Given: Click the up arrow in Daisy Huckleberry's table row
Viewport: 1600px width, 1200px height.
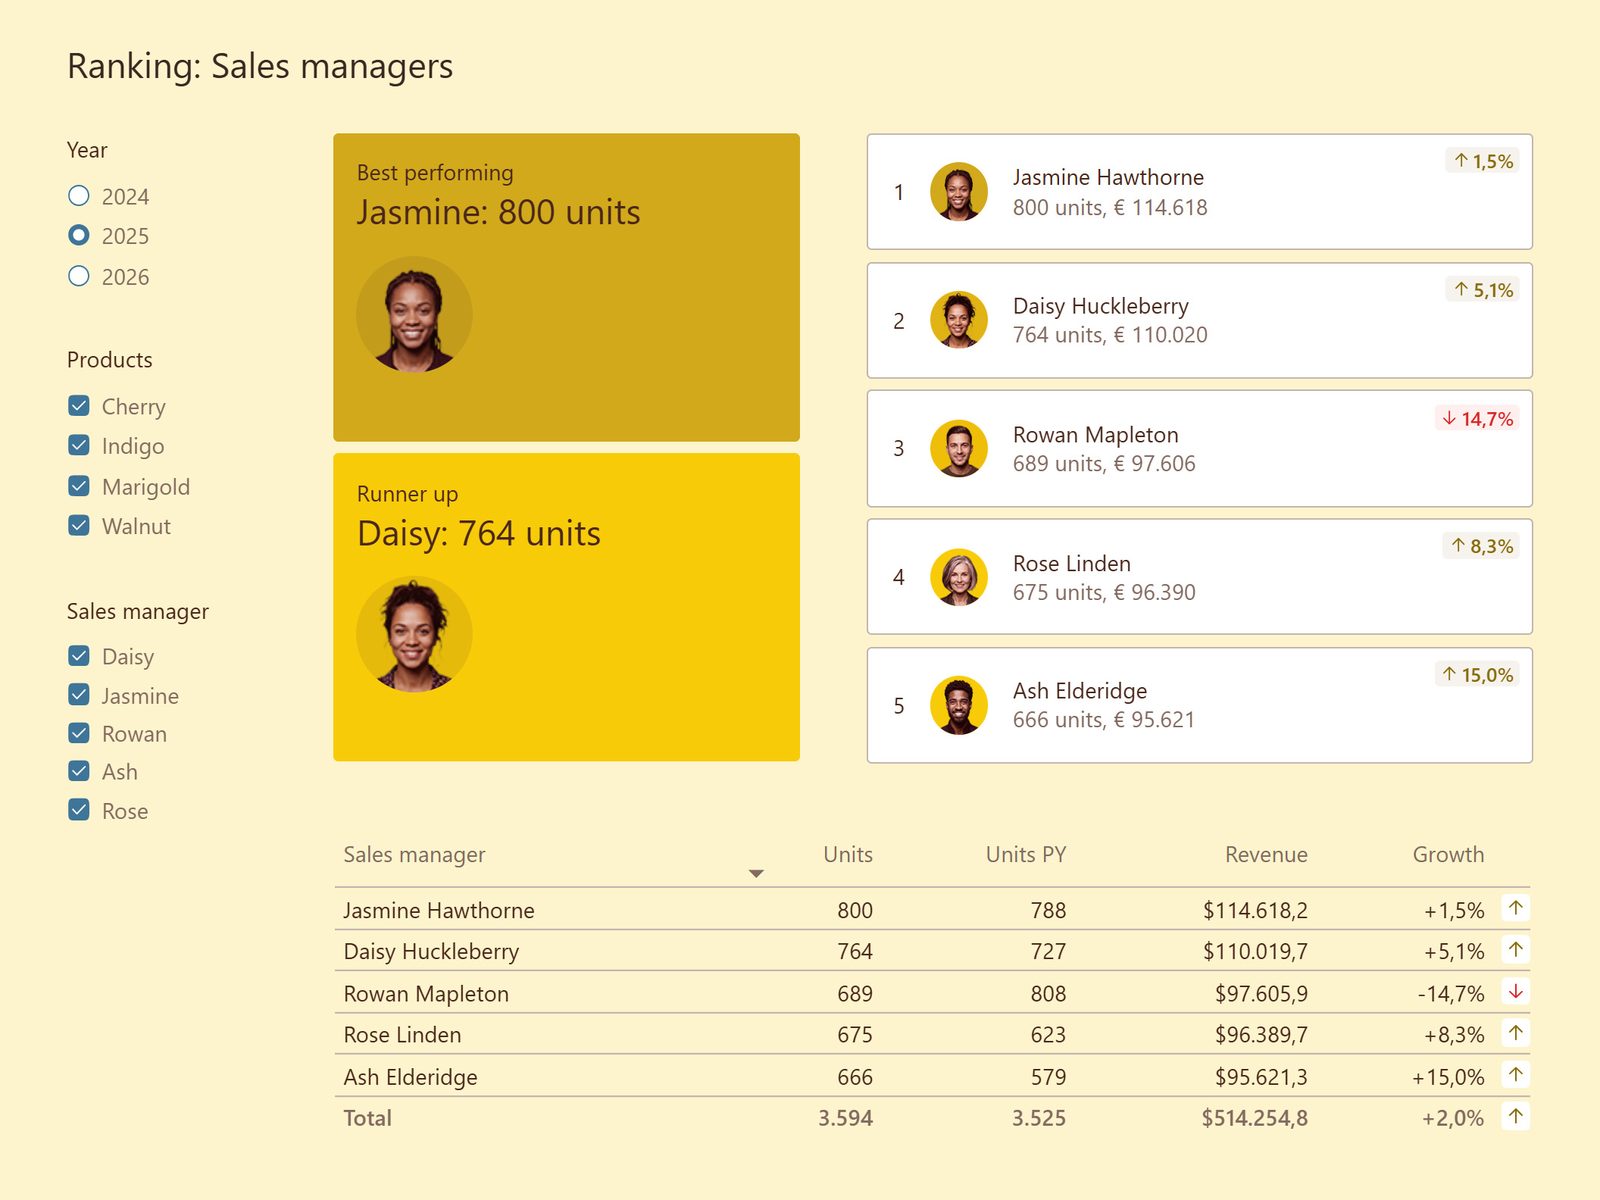Looking at the screenshot, I should coord(1516,950).
